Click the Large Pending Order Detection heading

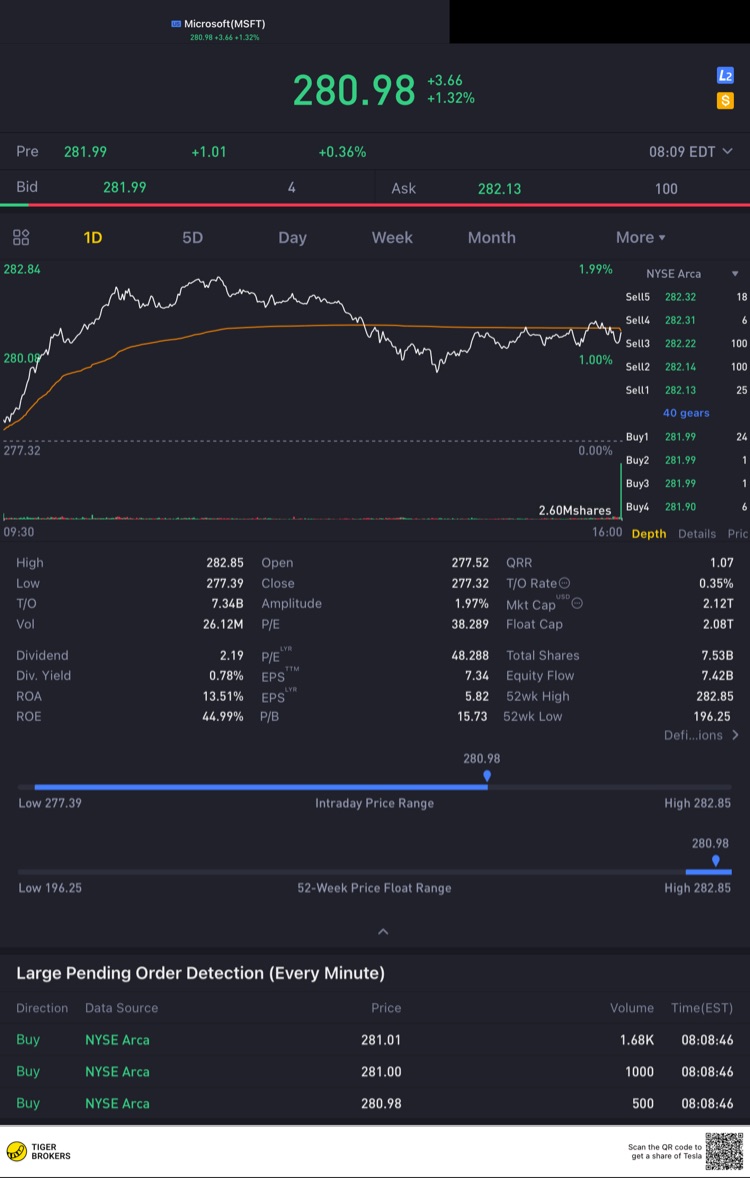201,973
